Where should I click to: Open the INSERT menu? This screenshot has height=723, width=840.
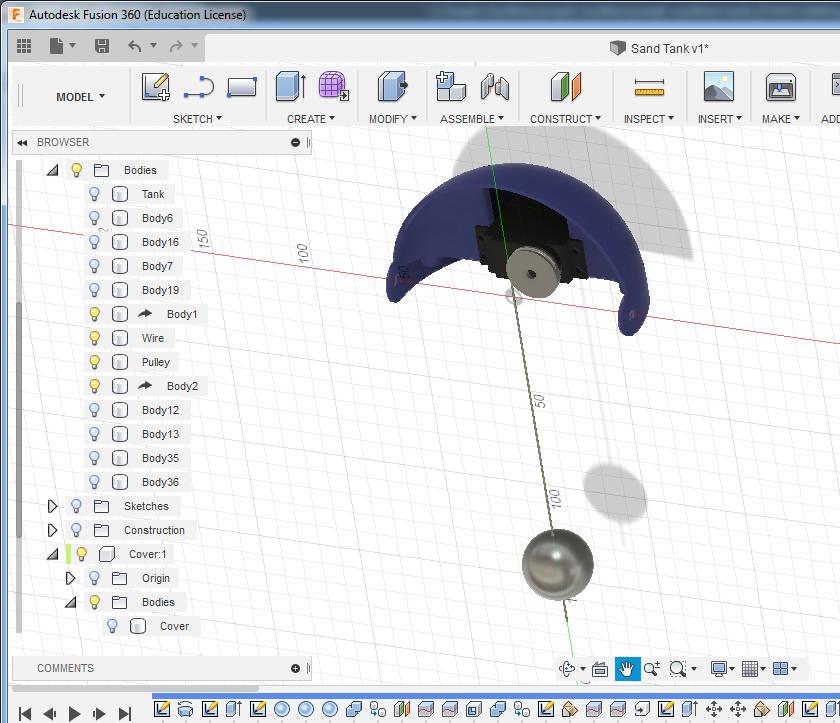point(719,119)
